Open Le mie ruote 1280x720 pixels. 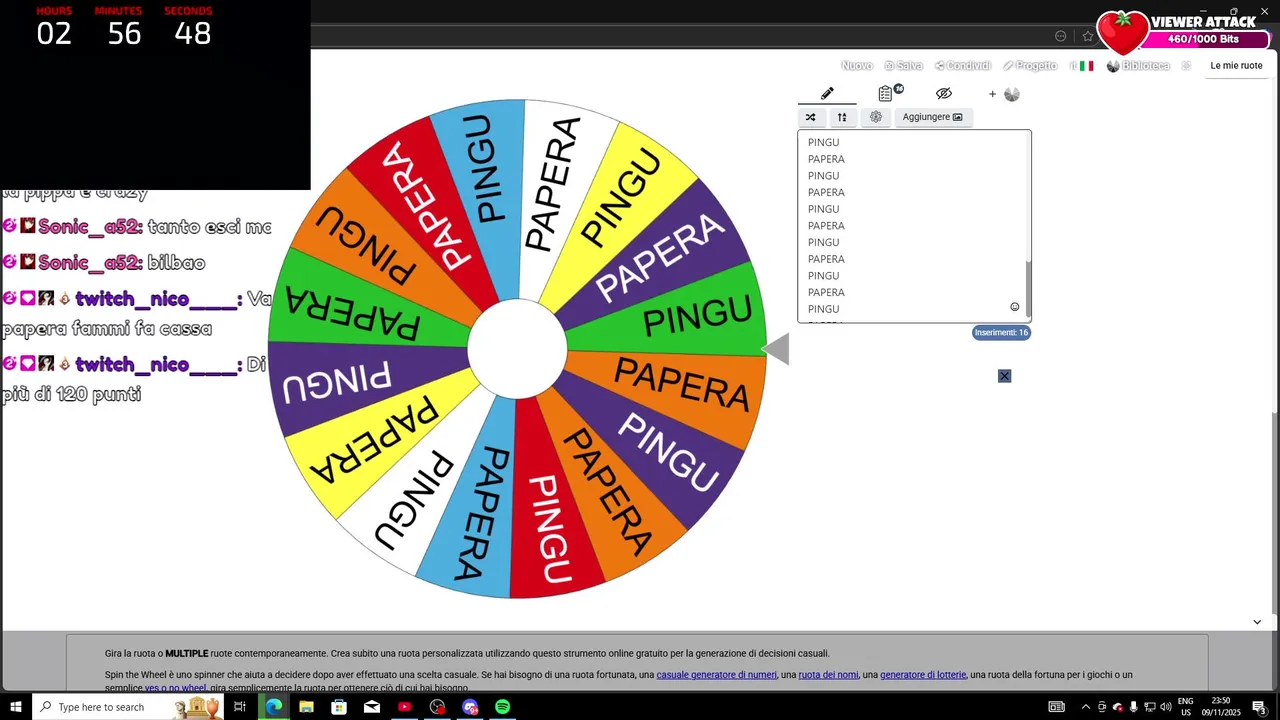(x=1236, y=66)
